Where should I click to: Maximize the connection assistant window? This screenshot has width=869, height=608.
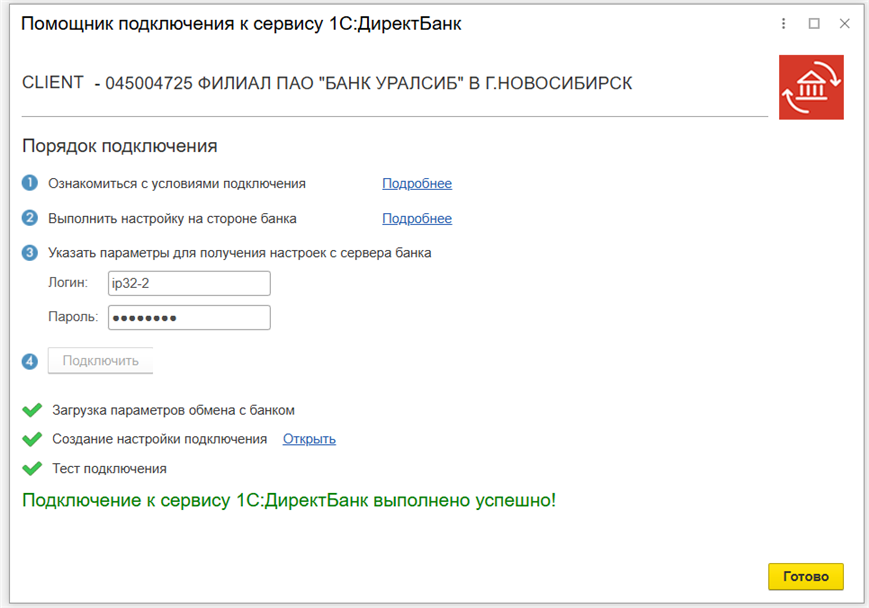click(814, 24)
